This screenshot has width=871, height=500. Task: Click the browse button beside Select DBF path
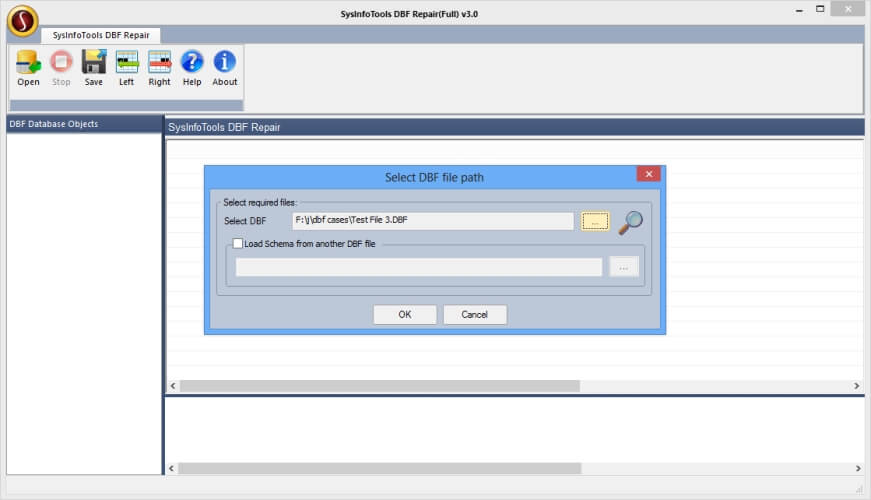coord(595,221)
